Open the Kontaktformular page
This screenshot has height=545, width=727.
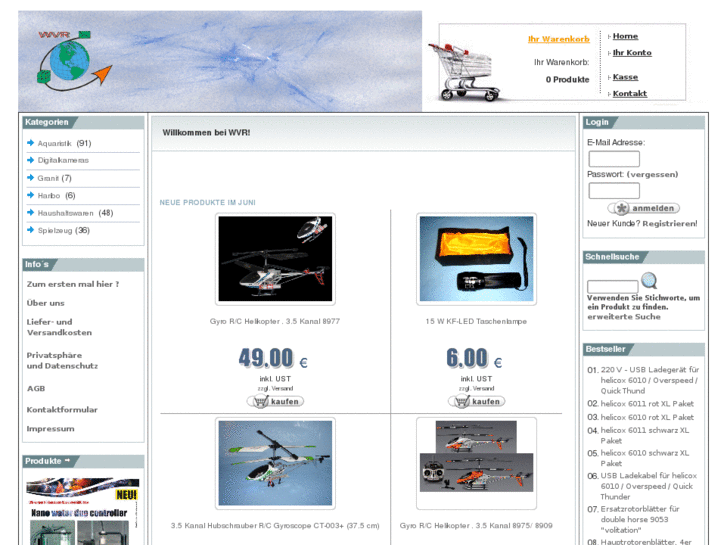pos(62,410)
